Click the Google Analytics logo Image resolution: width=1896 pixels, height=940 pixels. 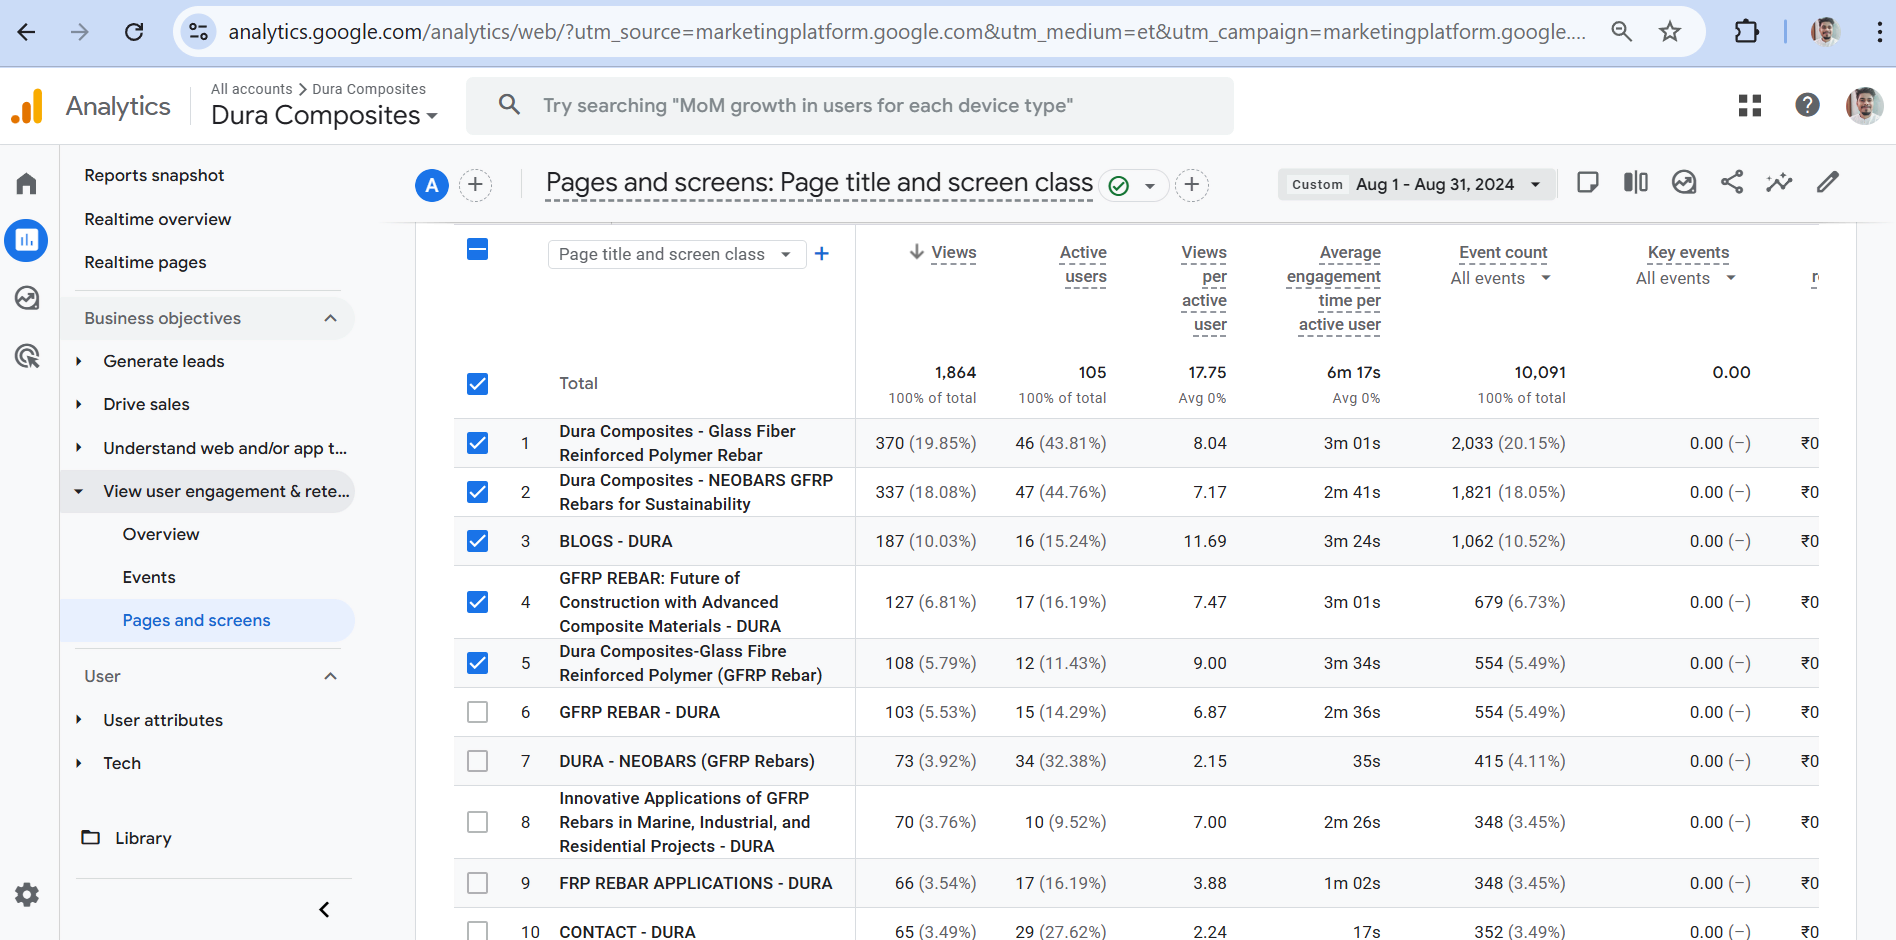28,106
